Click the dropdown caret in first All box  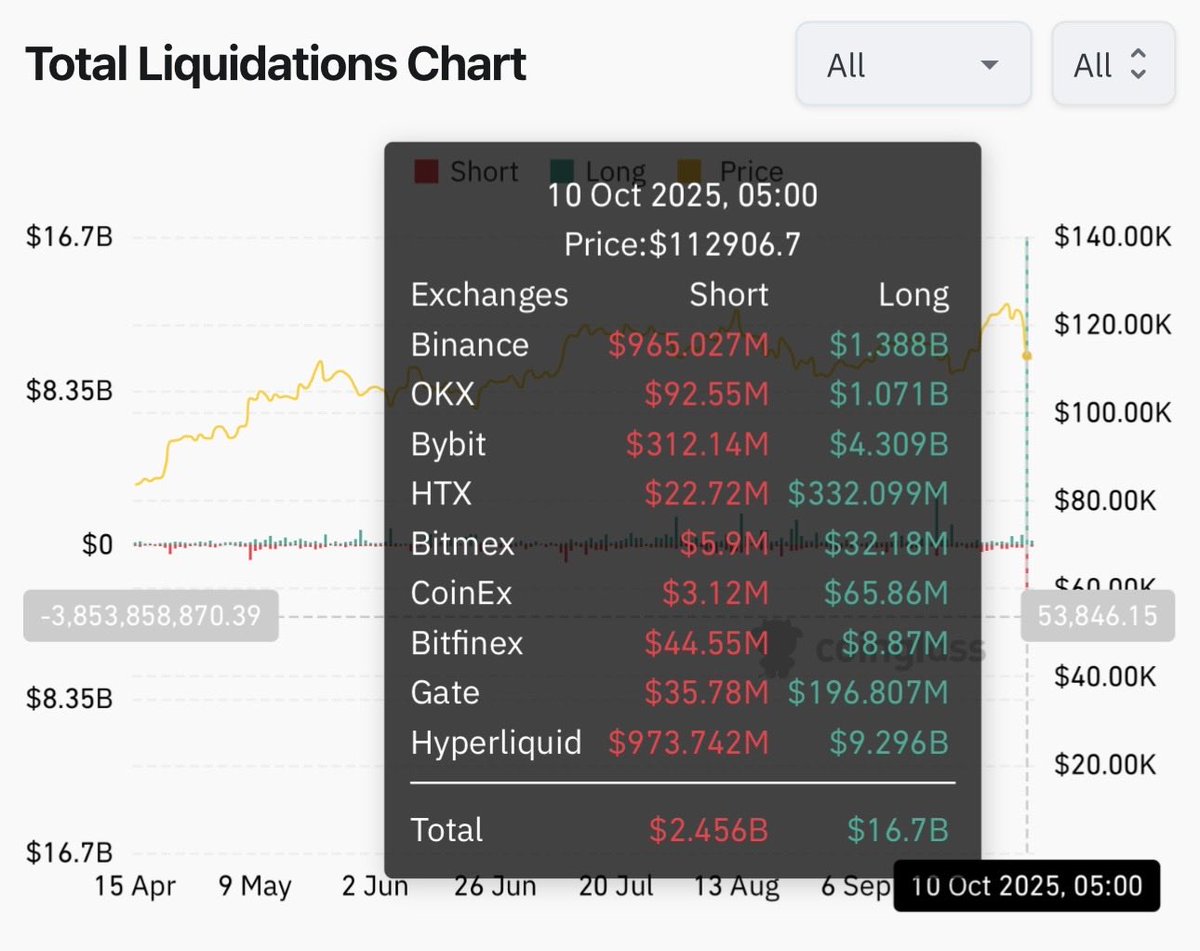coord(989,66)
